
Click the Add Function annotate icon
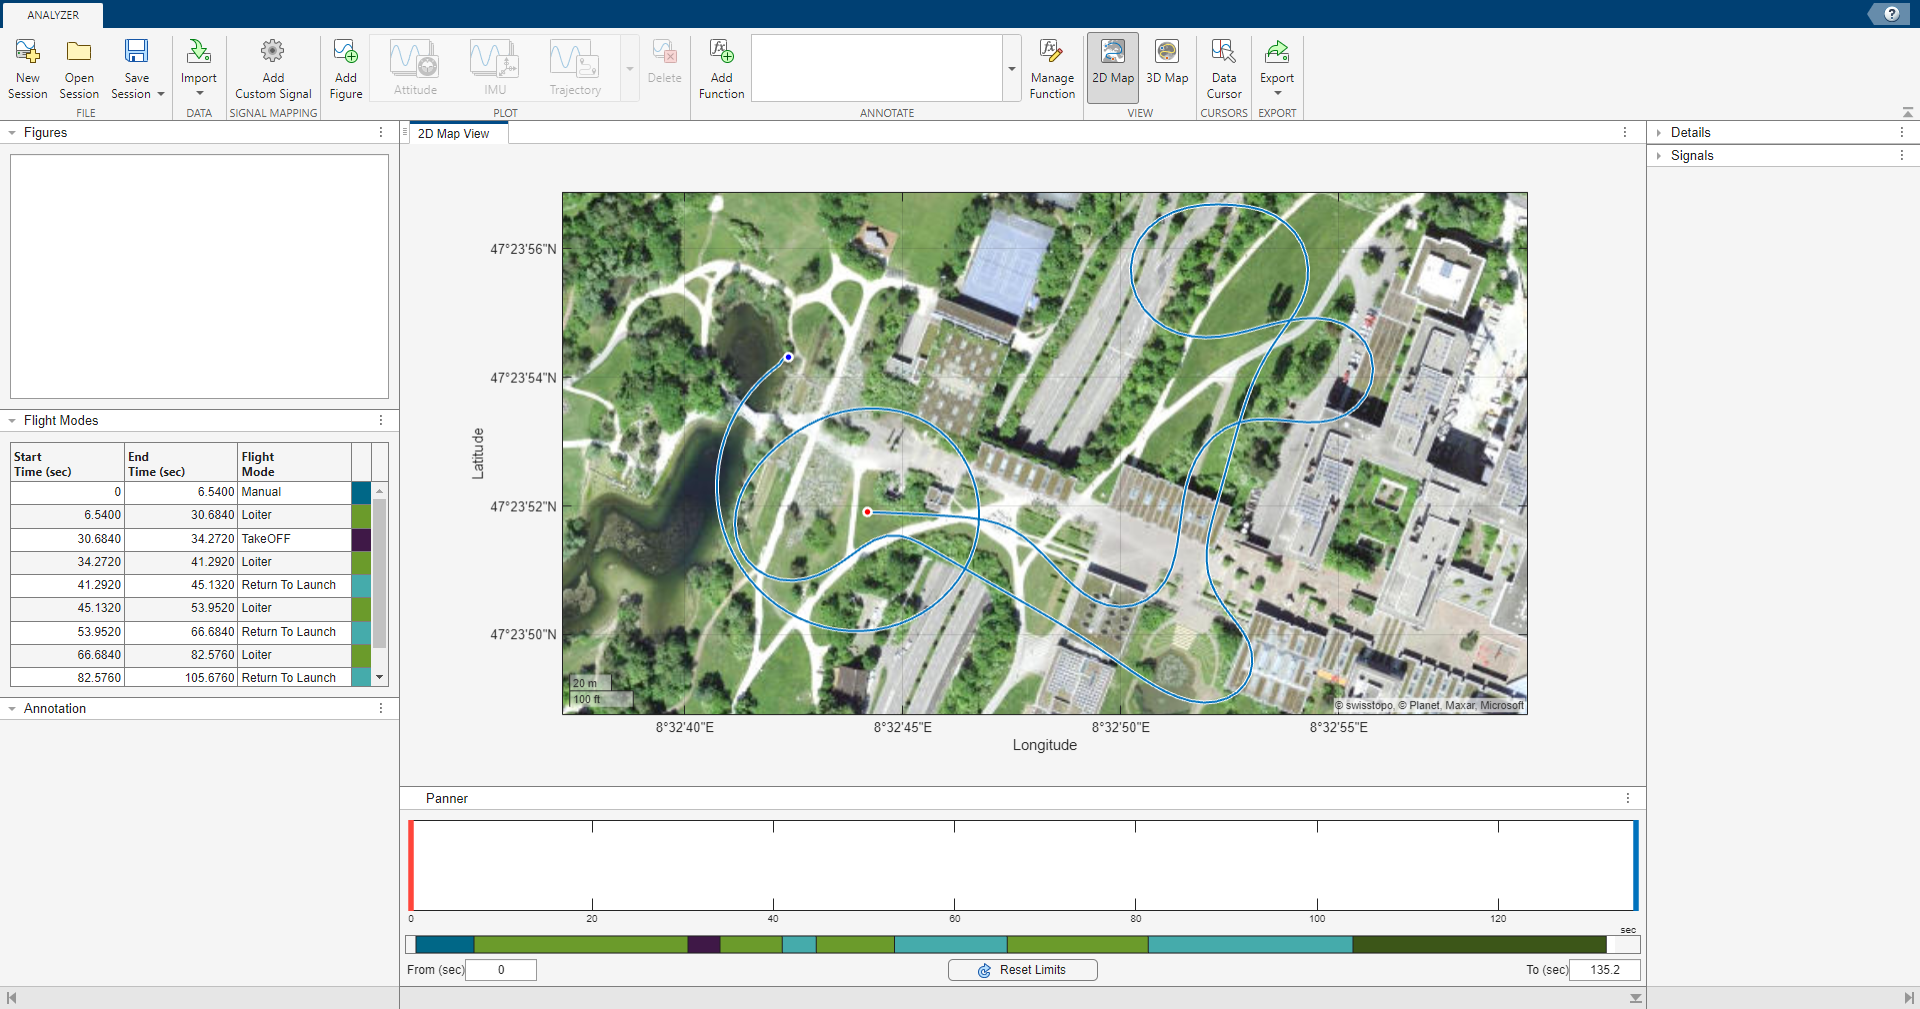point(721,66)
